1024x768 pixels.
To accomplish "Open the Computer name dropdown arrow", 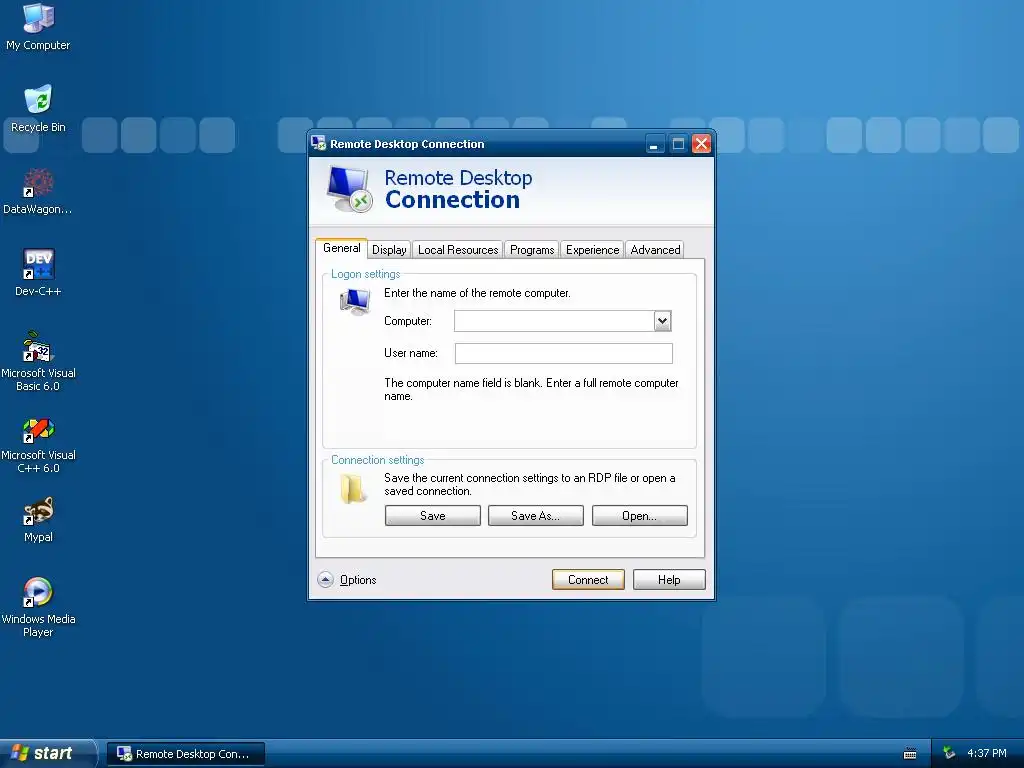I will 662,321.
